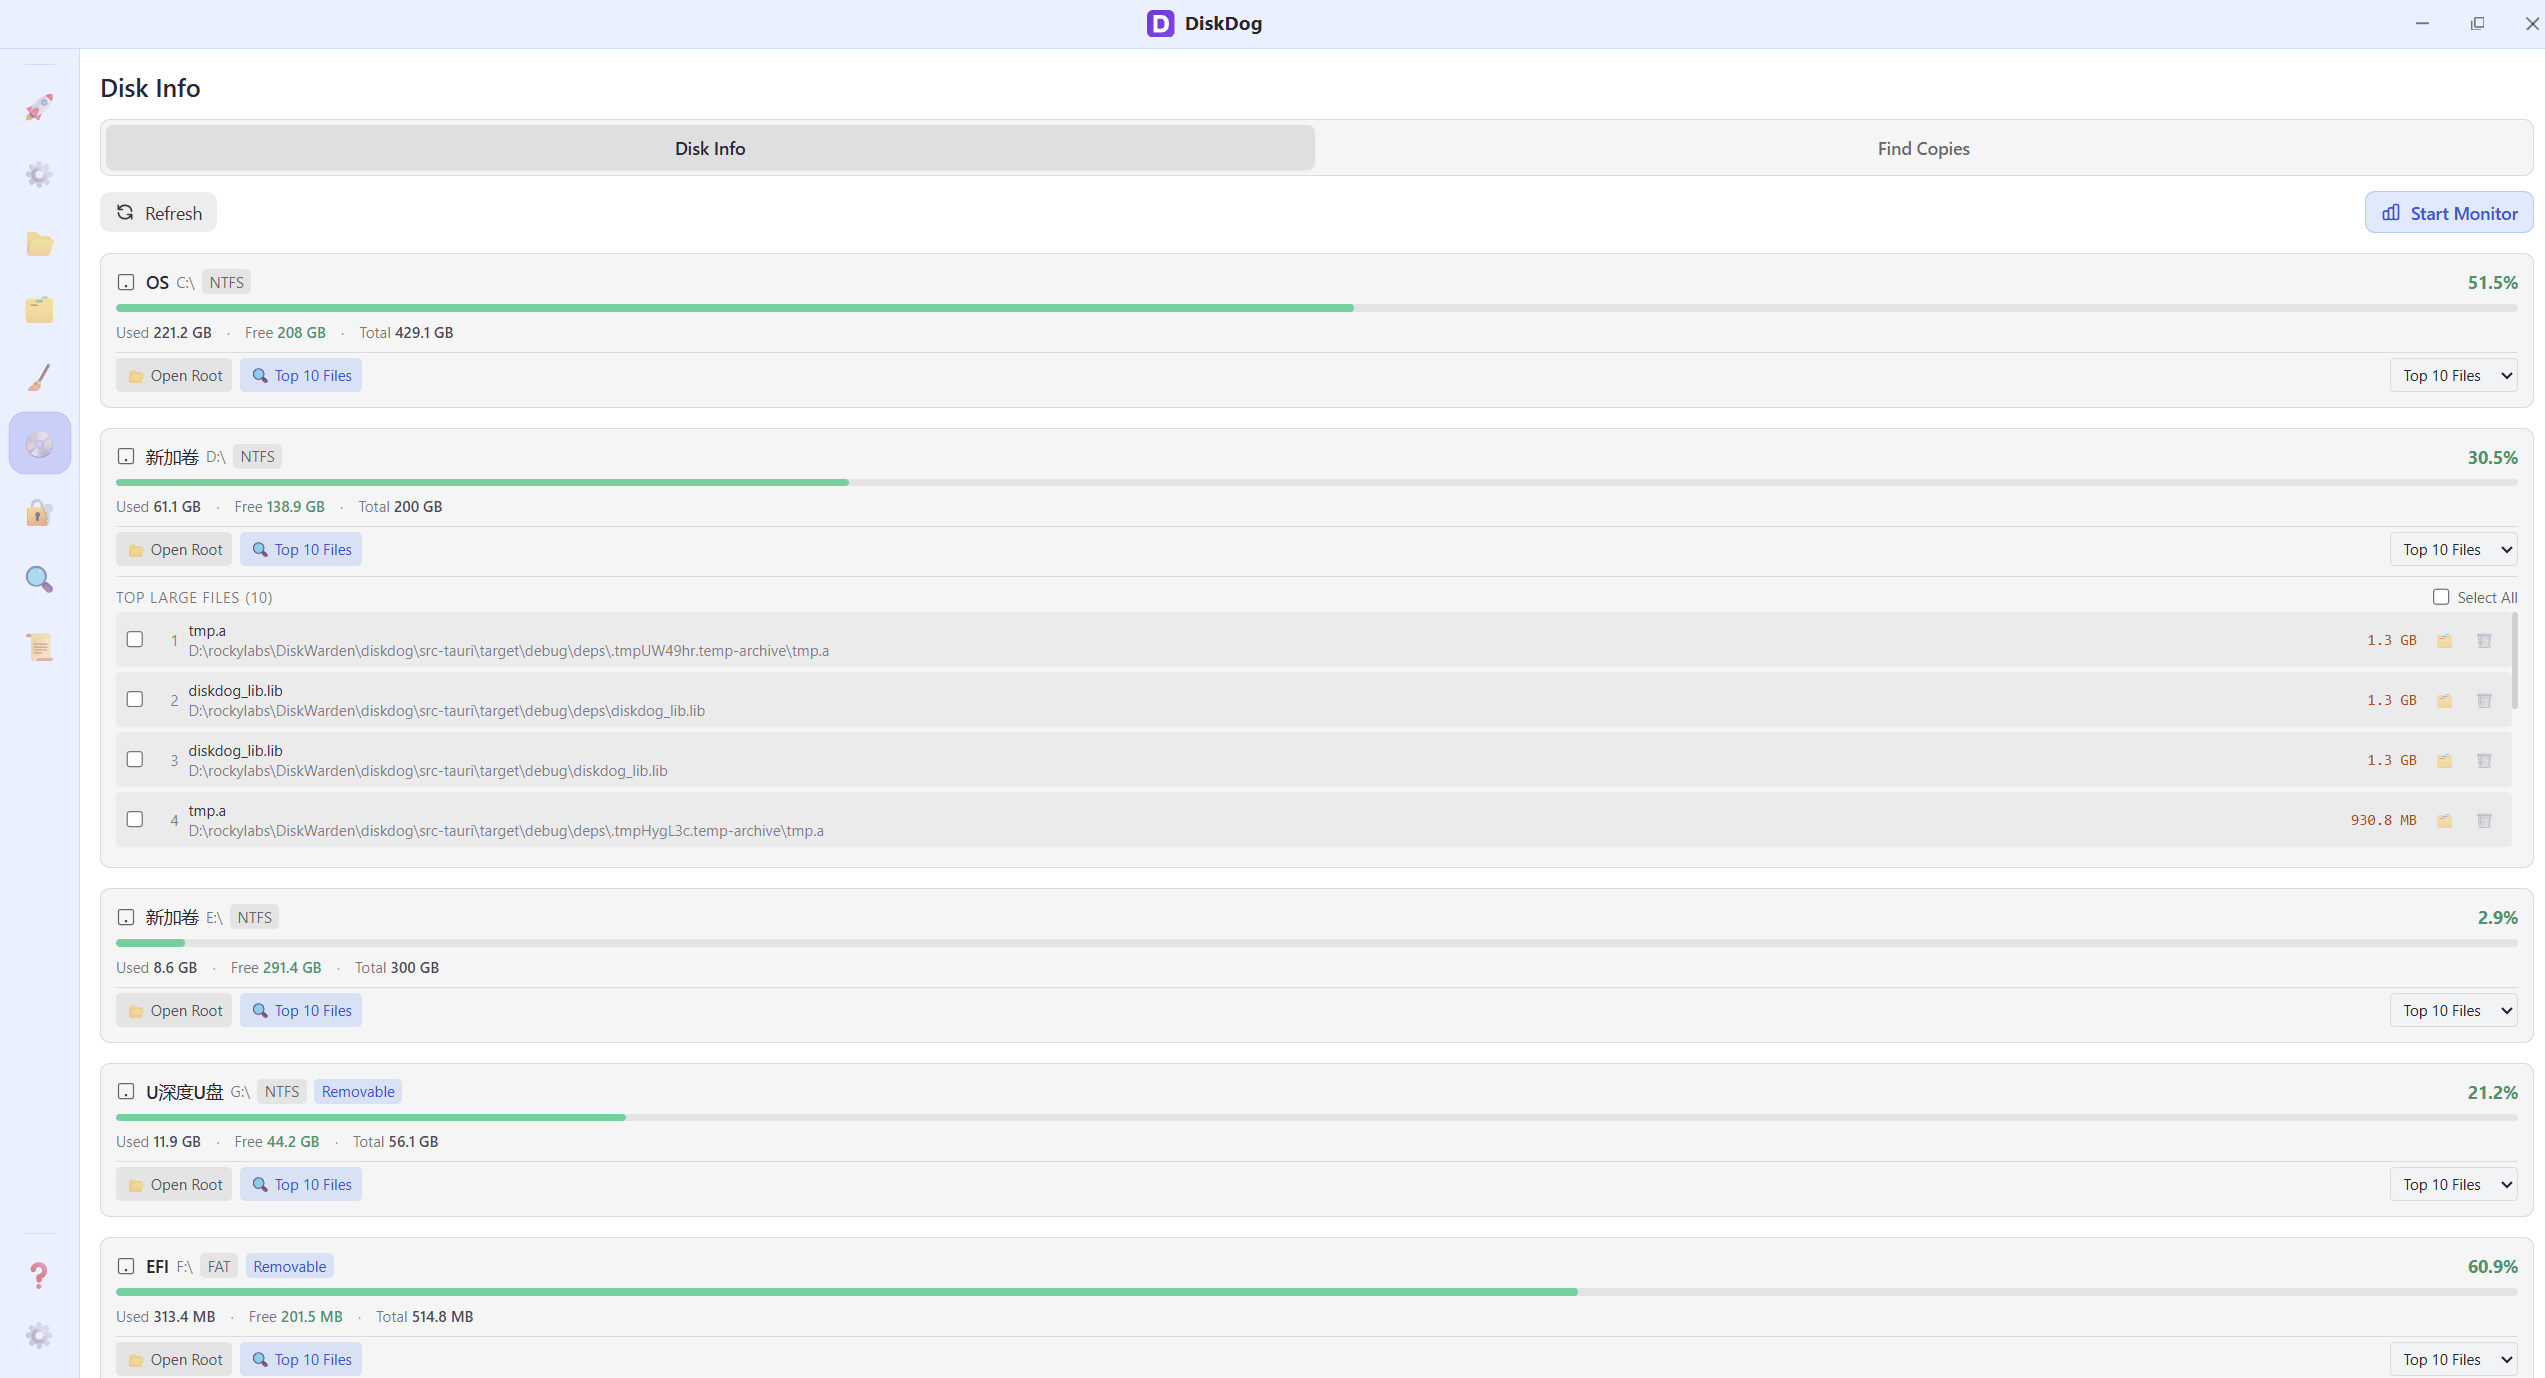Delete the 930.8 MB tmp.a file
The image size is (2545, 1378).
[x=2484, y=821]
